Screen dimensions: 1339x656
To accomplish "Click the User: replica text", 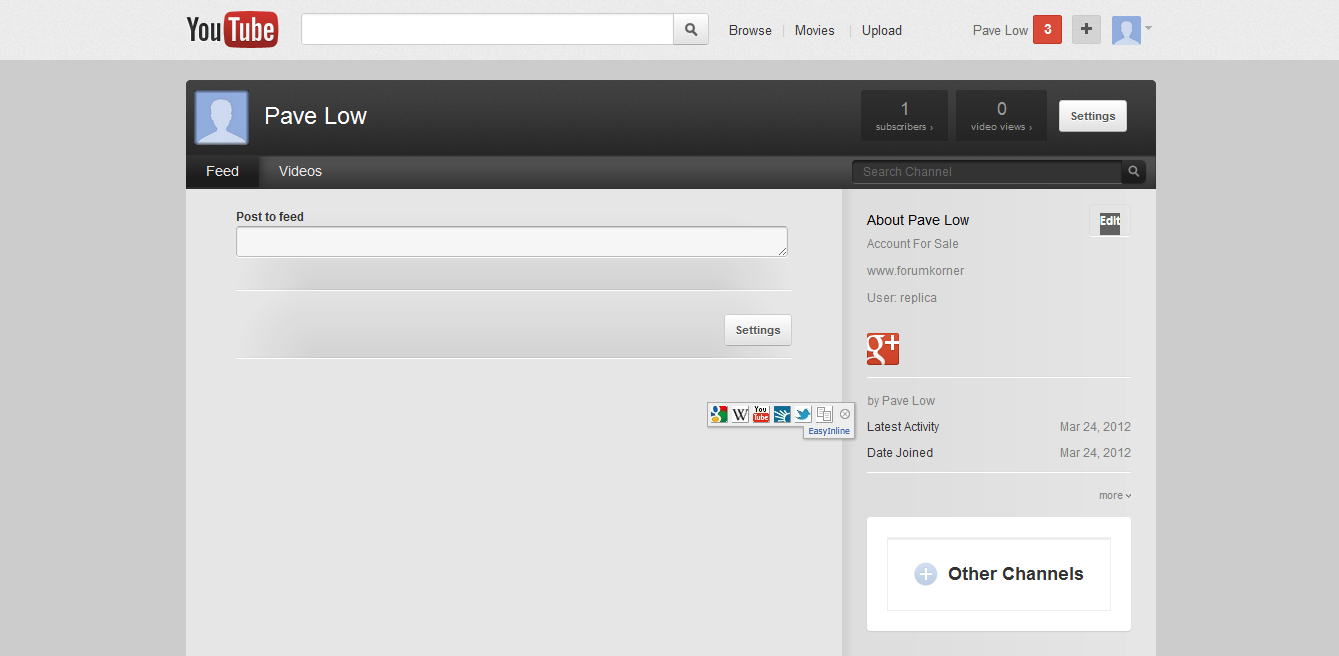I will click(x=902, y=298).
